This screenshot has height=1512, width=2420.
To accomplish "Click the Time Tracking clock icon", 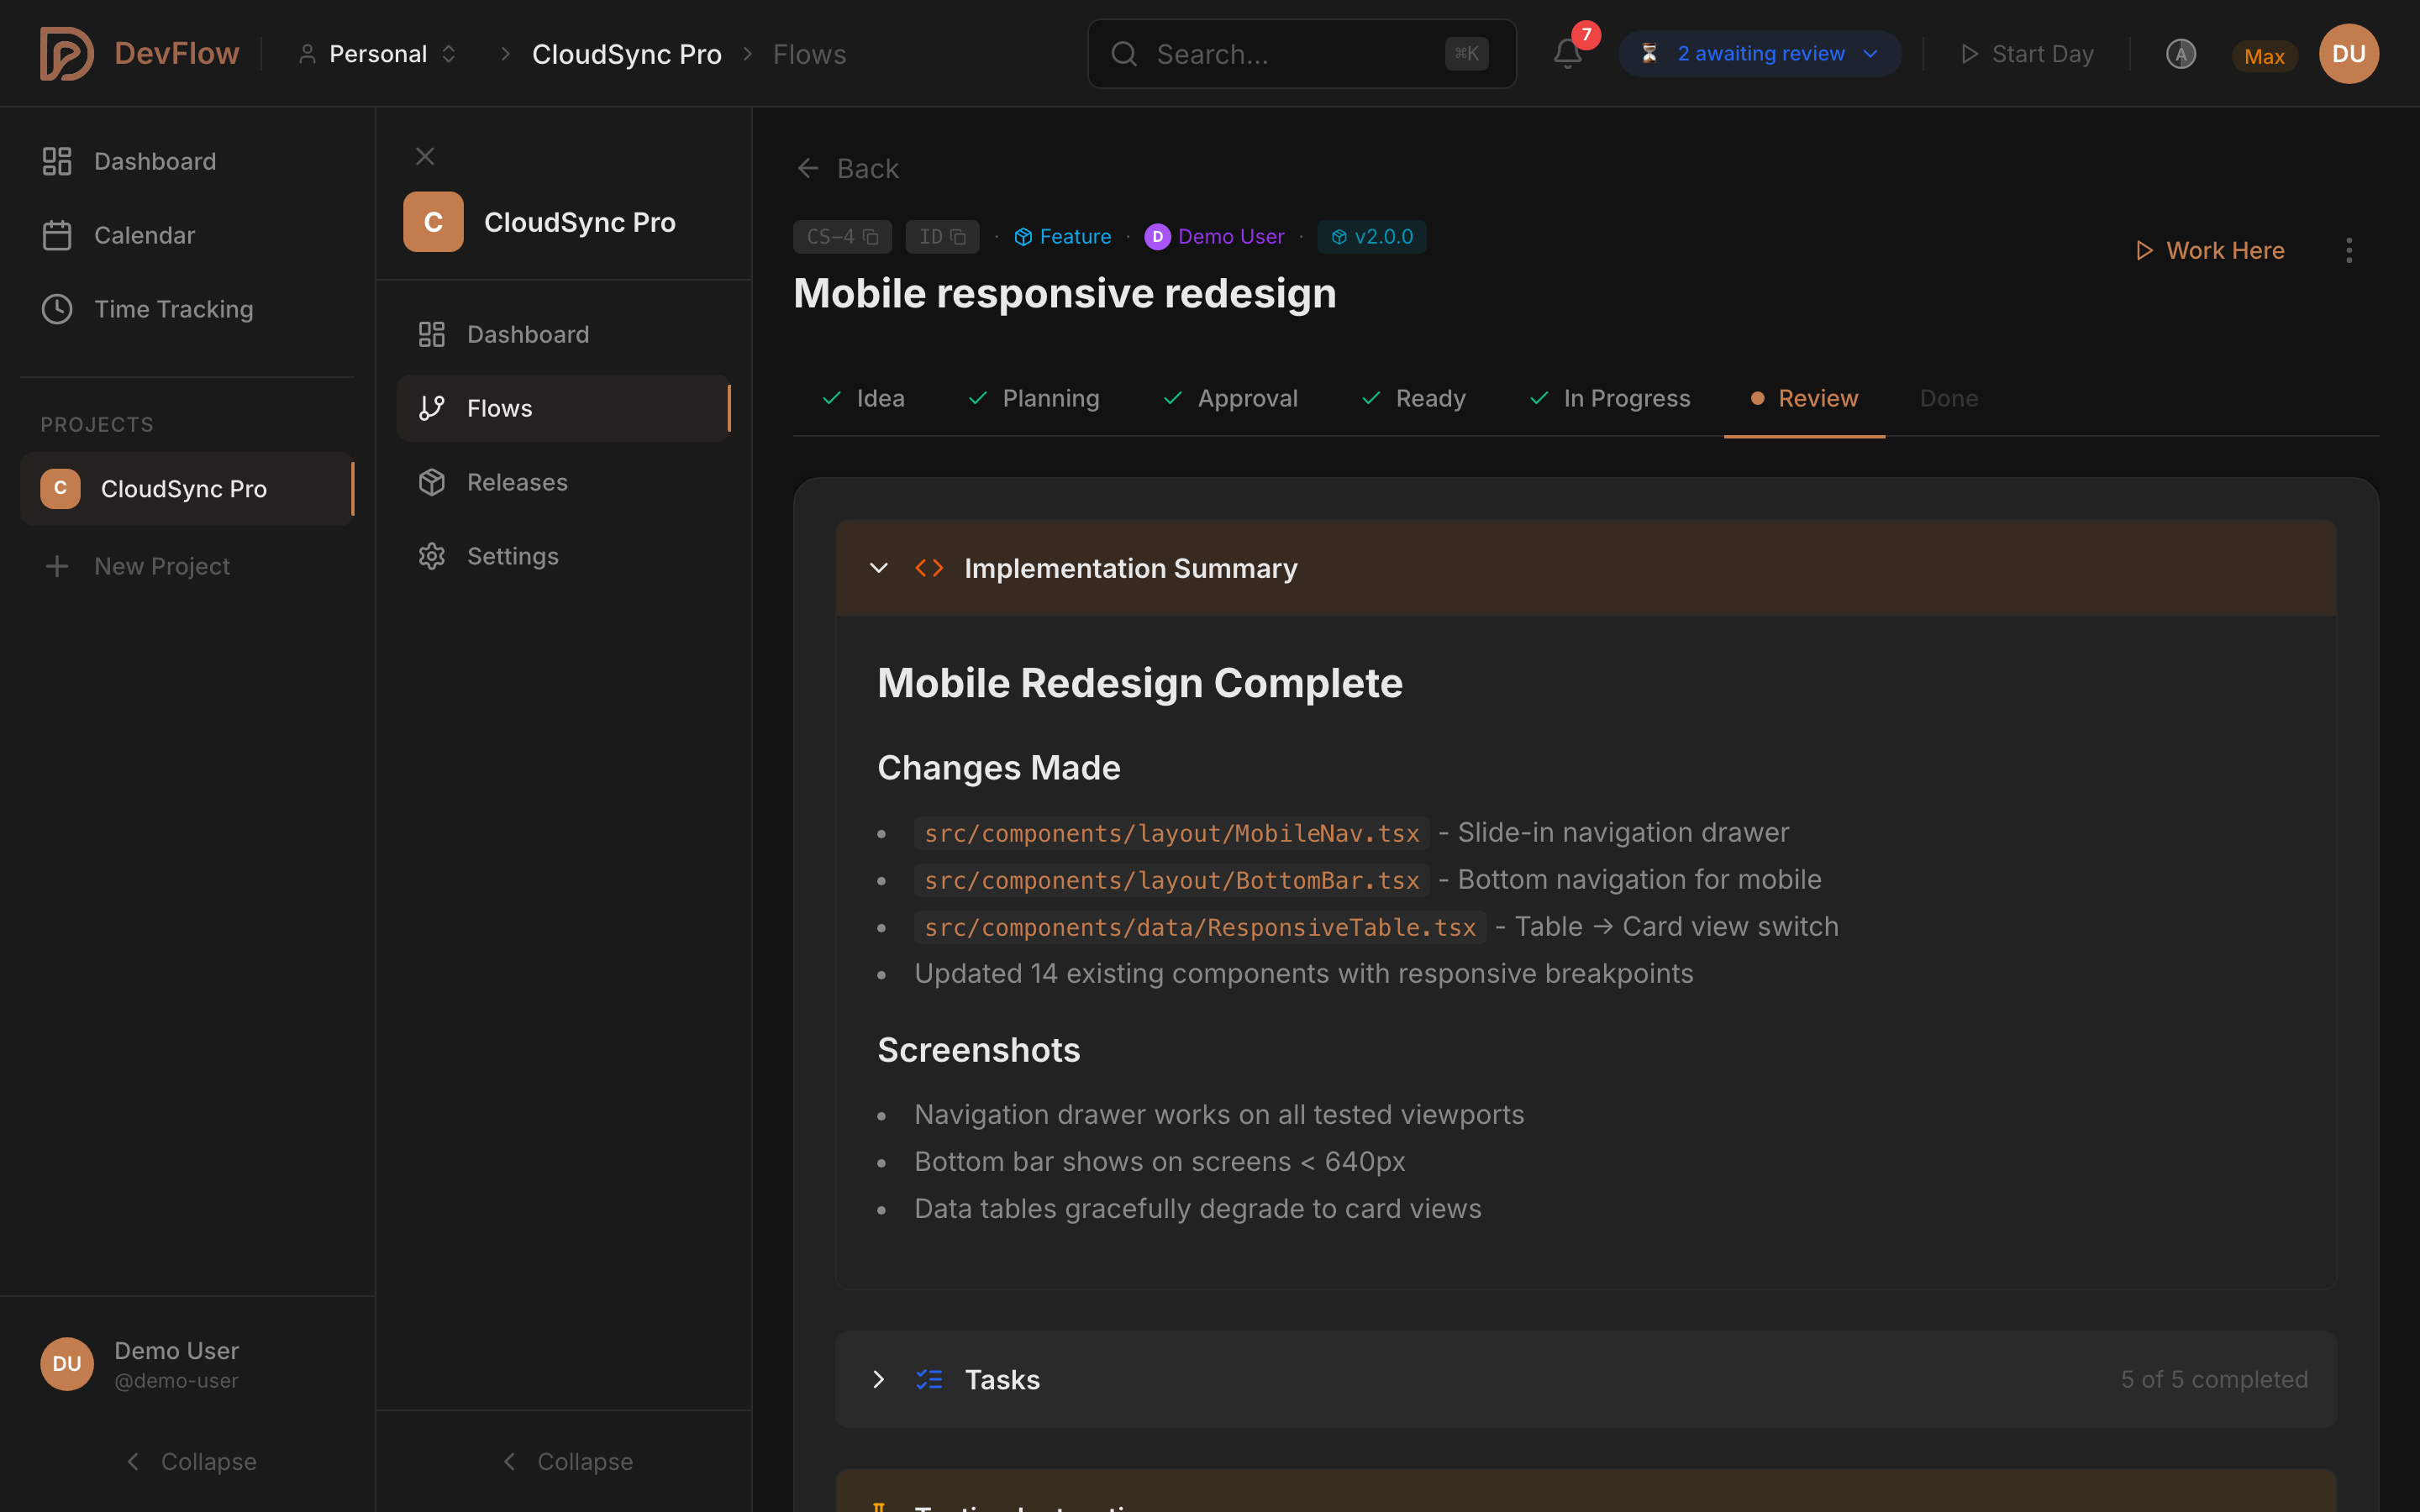I will (x=57, y=309).
